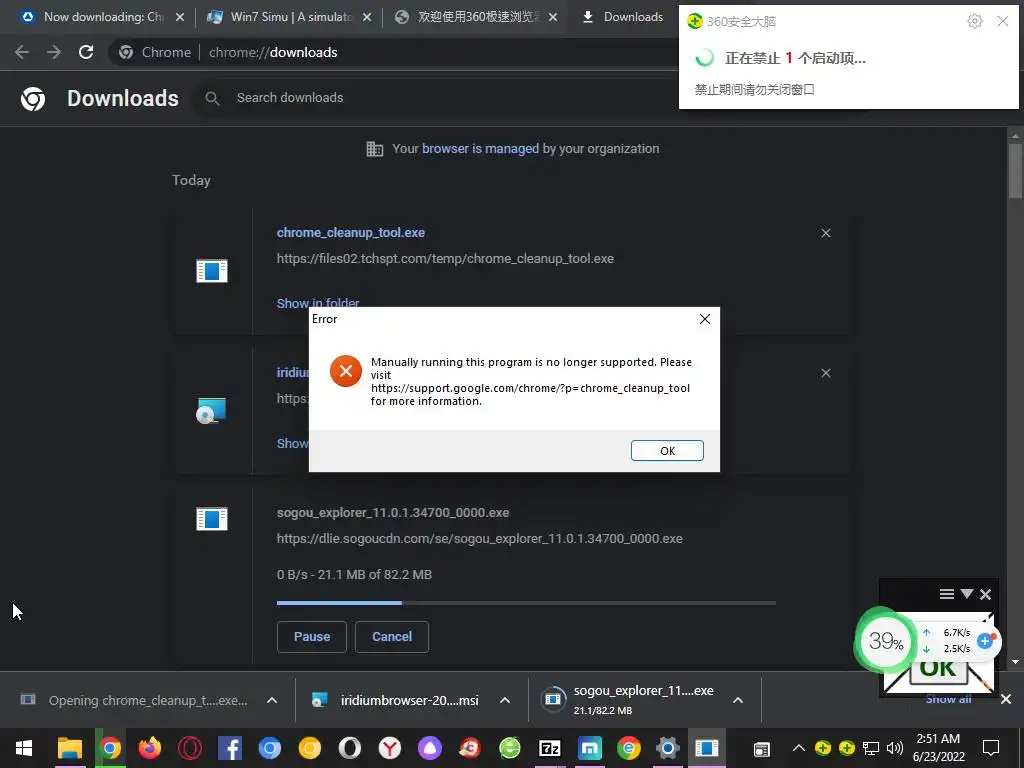The width and height of the screenshot is (1024, 768).
Task: Open the notification action center
Action: [x=991, y=748]
